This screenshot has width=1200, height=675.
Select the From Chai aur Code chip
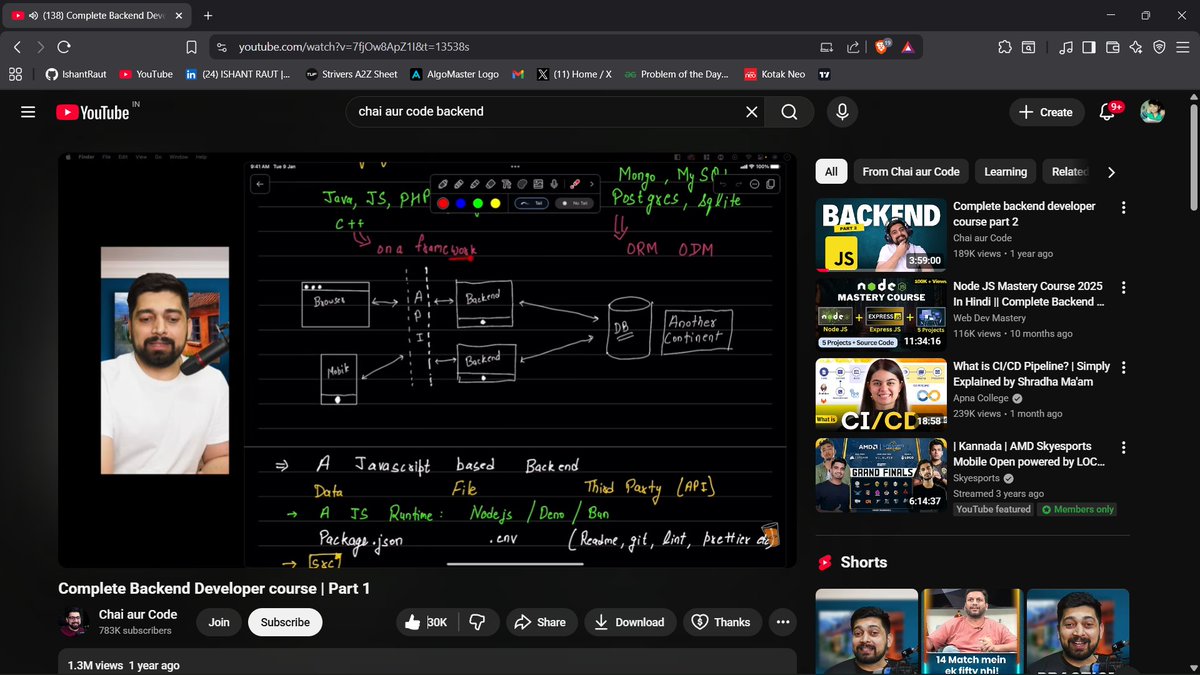point(911,172)
